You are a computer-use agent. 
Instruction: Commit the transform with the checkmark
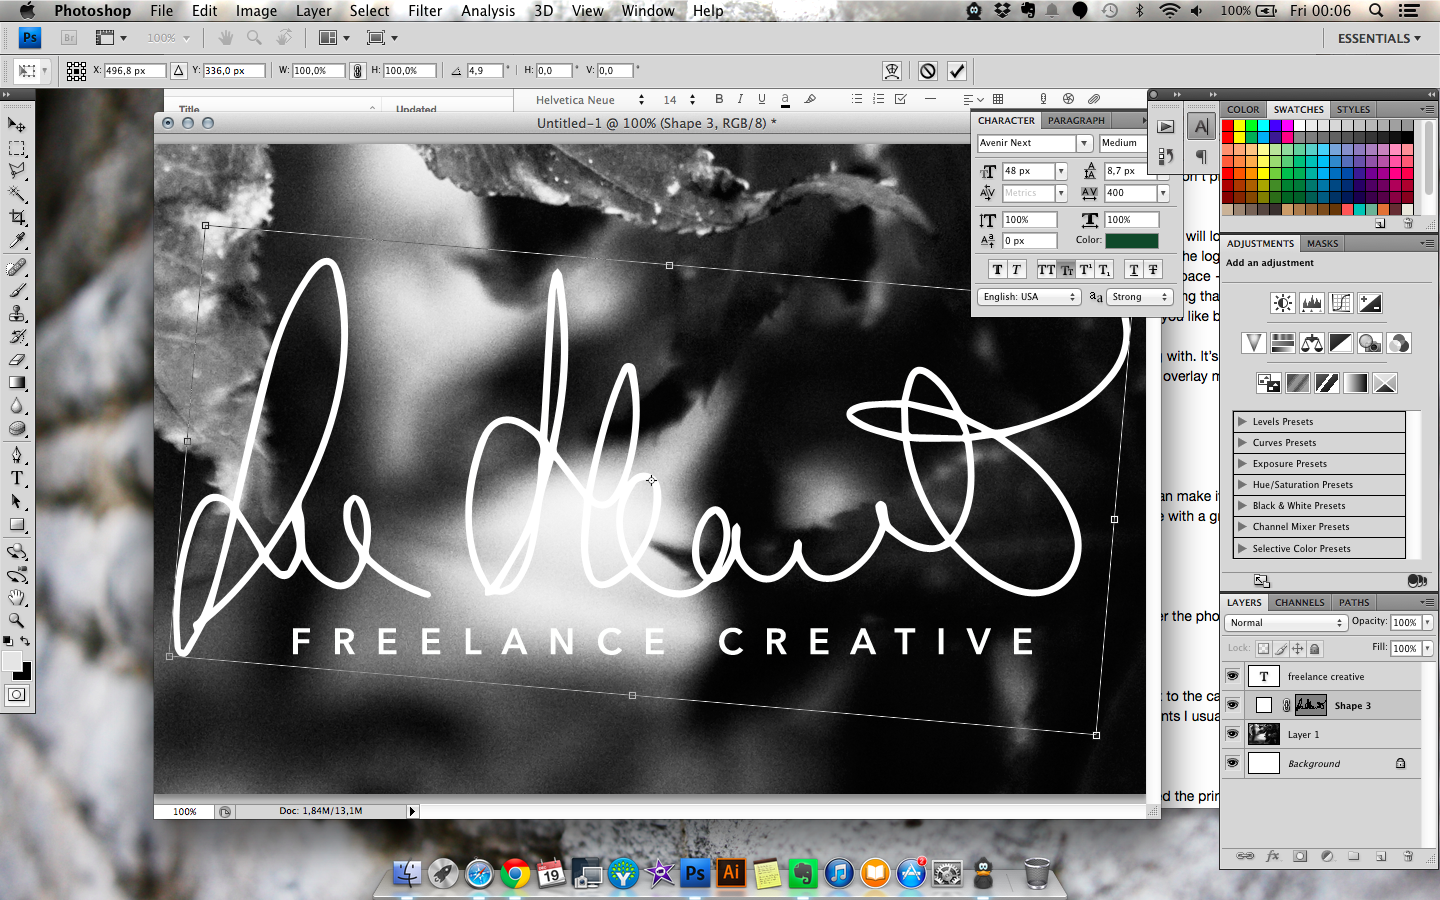(x=957, y=71)
